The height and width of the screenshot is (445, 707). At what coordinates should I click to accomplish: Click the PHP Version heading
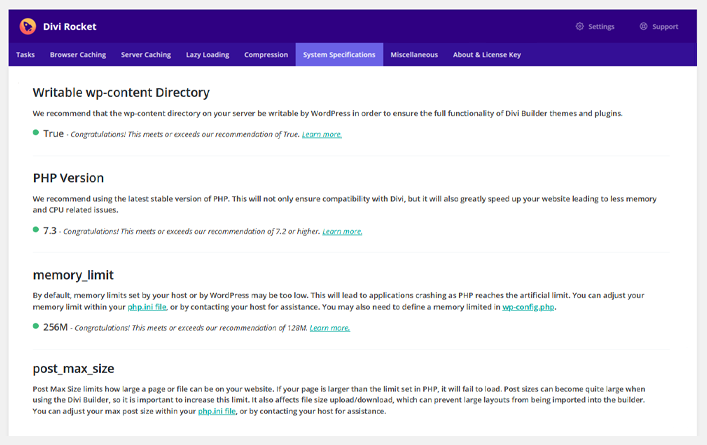point(68,178)
